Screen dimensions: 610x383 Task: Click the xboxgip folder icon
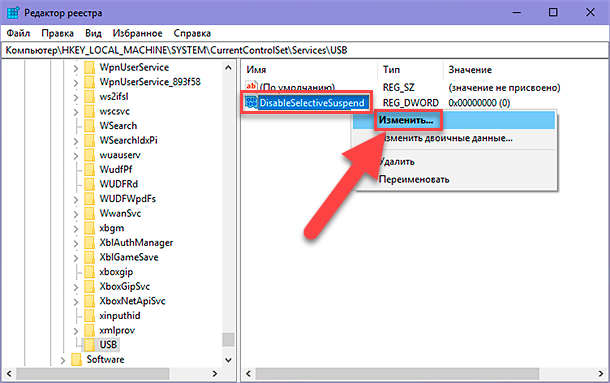(x=89, y=272)
